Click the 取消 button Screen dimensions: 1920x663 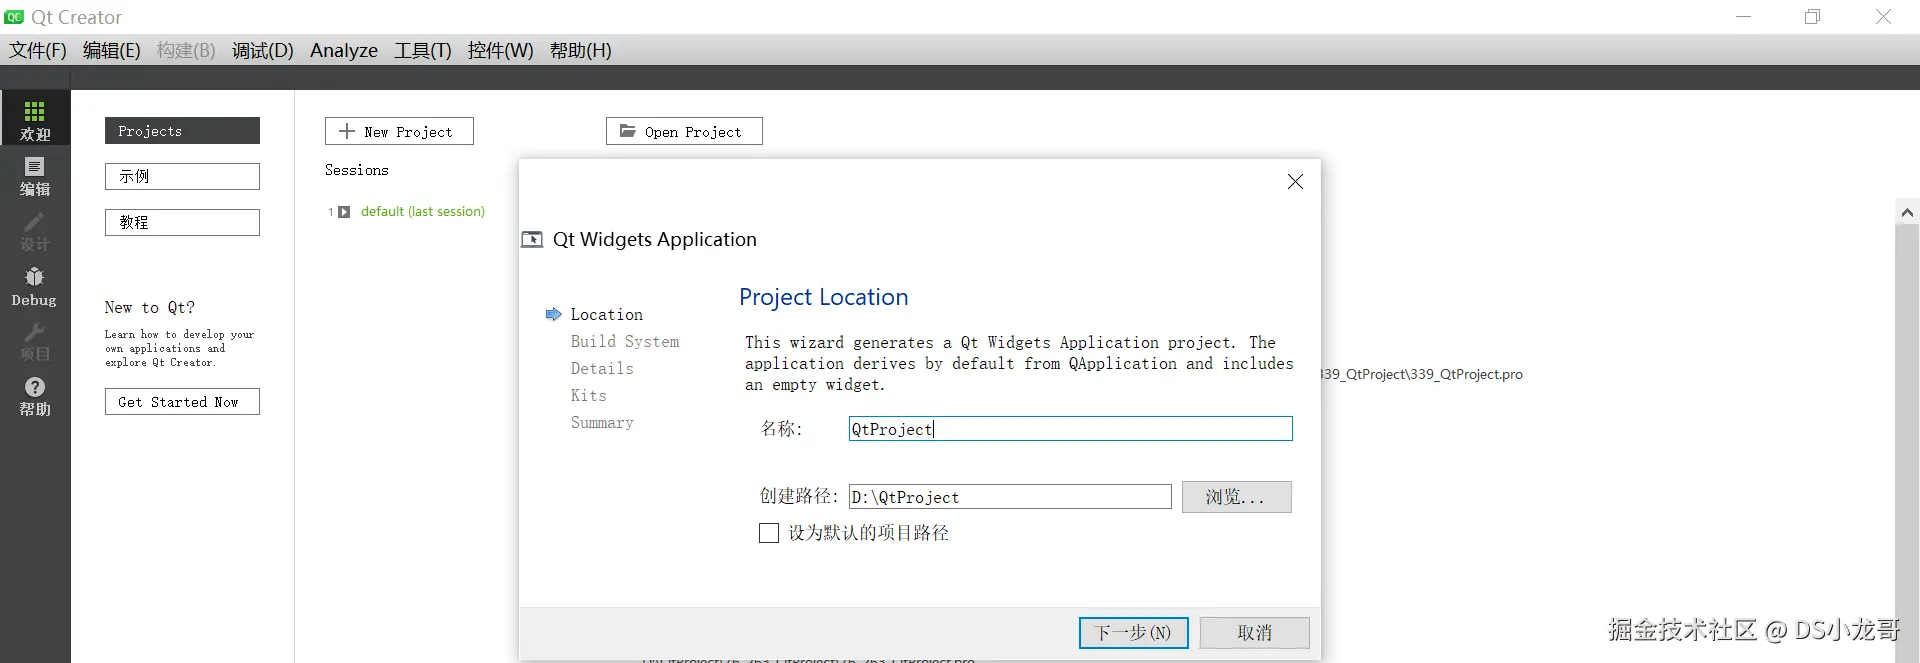(1254, 633)
